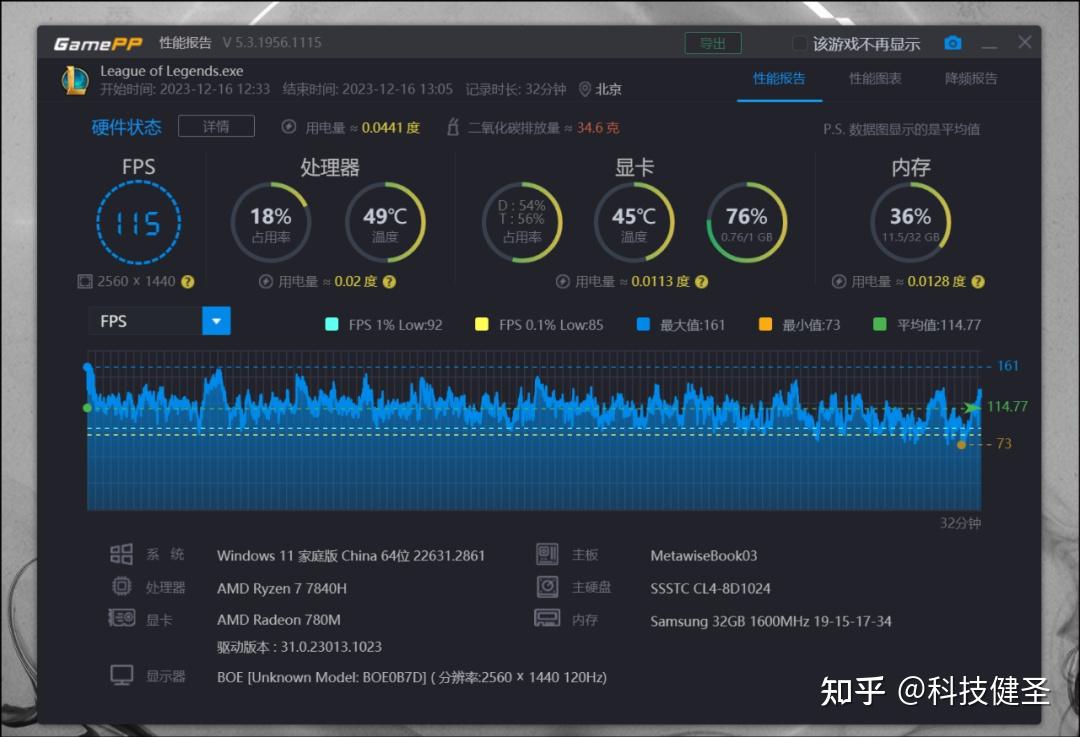Open help icon beside processor 0.02 度
1080x737 pixels.
tap(389, 282)
